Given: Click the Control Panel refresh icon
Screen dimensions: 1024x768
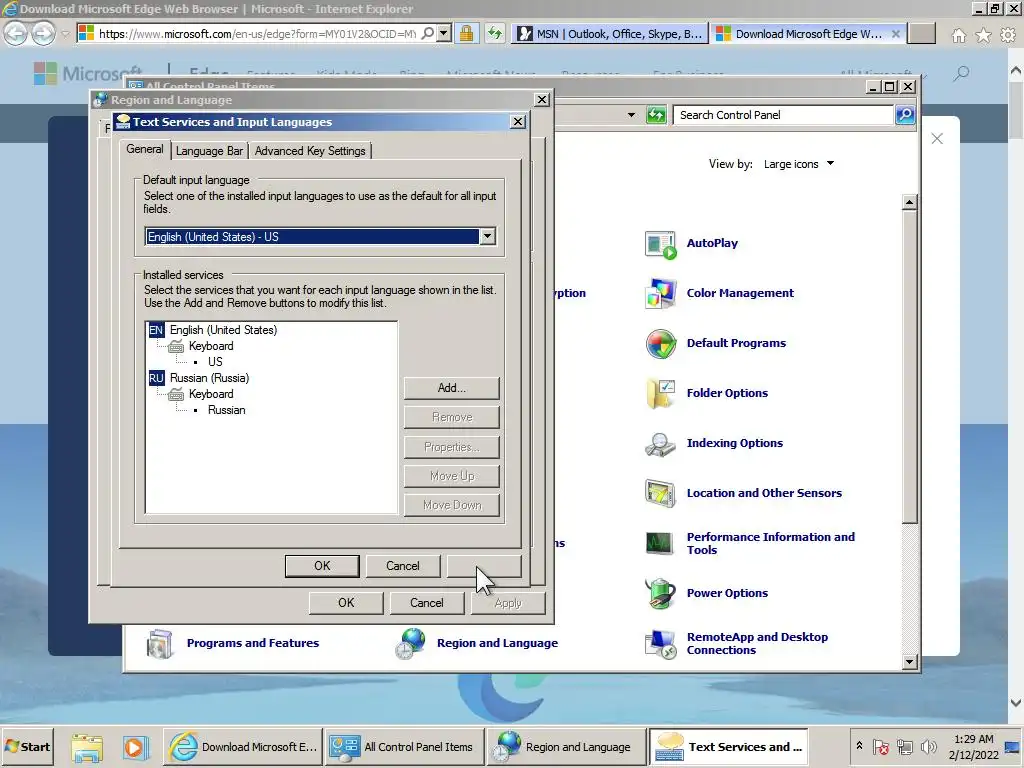Looking at the screenshot, I should [x=656, y=115].
